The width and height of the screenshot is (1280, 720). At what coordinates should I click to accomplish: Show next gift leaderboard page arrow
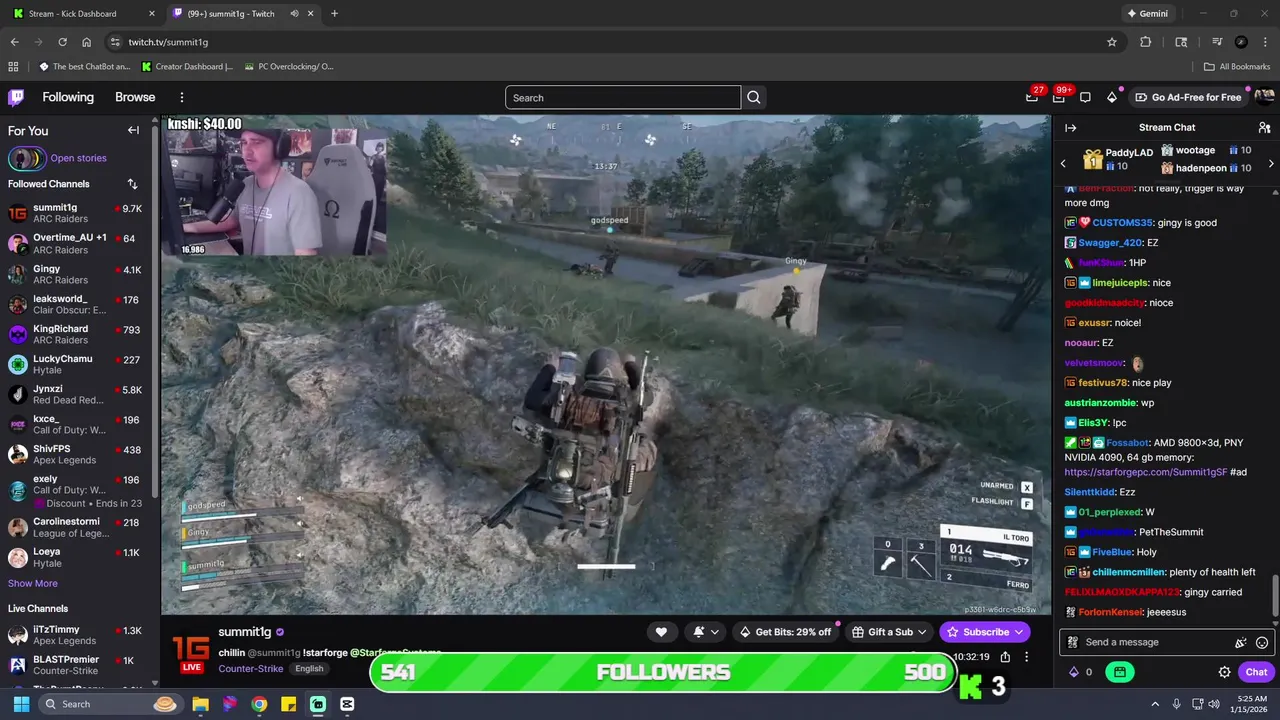[1271, 163]
